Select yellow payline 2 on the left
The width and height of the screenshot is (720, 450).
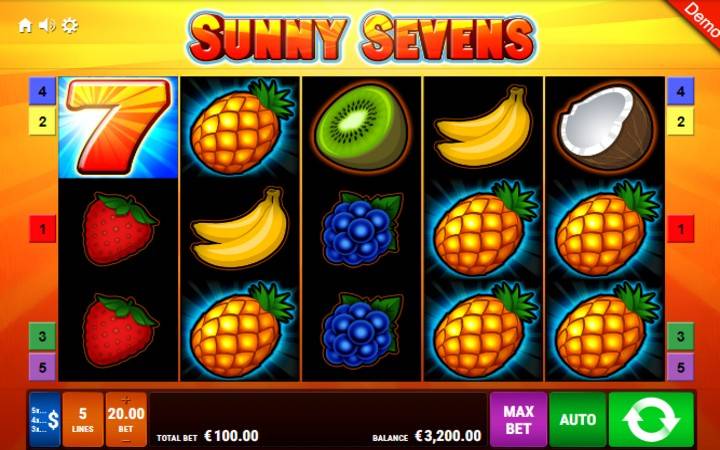[x=42, y=121]
